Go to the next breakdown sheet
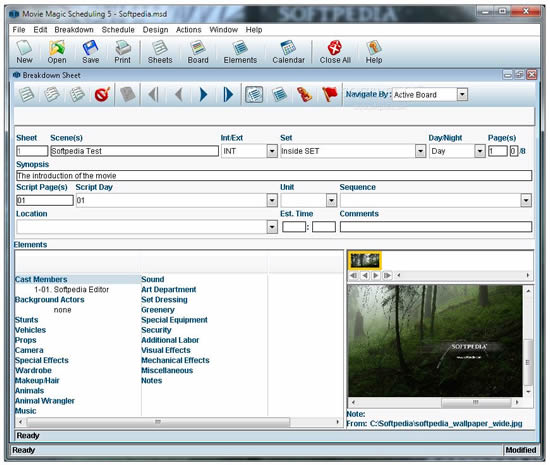This screenshot has width=550, height=465. coord(203,94)
